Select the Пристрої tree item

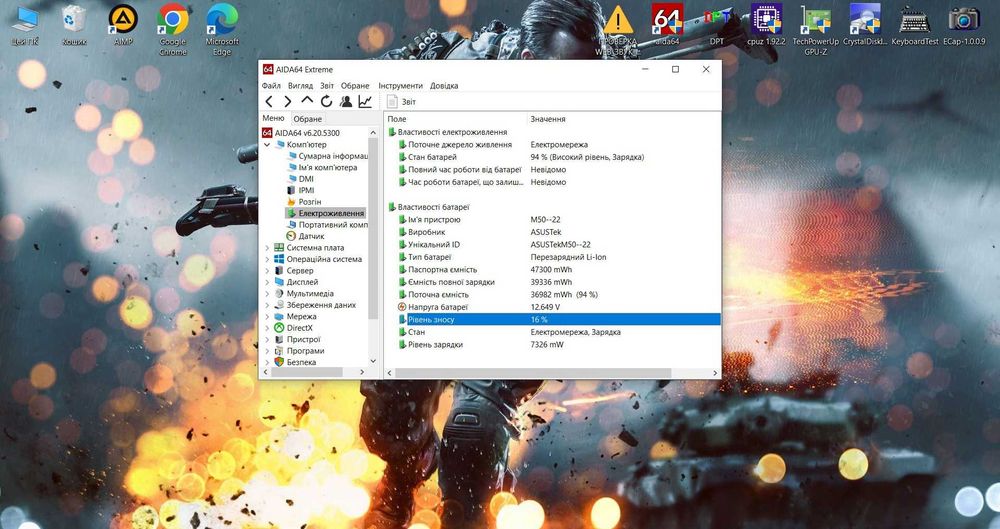(x=297, y=339)
